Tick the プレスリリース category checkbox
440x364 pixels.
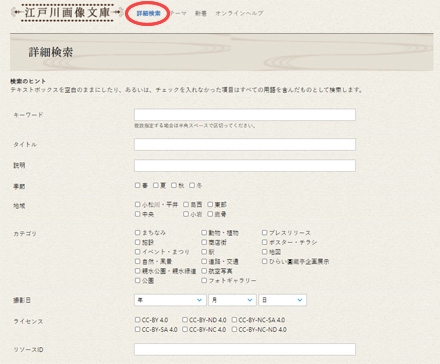(264, 232)
